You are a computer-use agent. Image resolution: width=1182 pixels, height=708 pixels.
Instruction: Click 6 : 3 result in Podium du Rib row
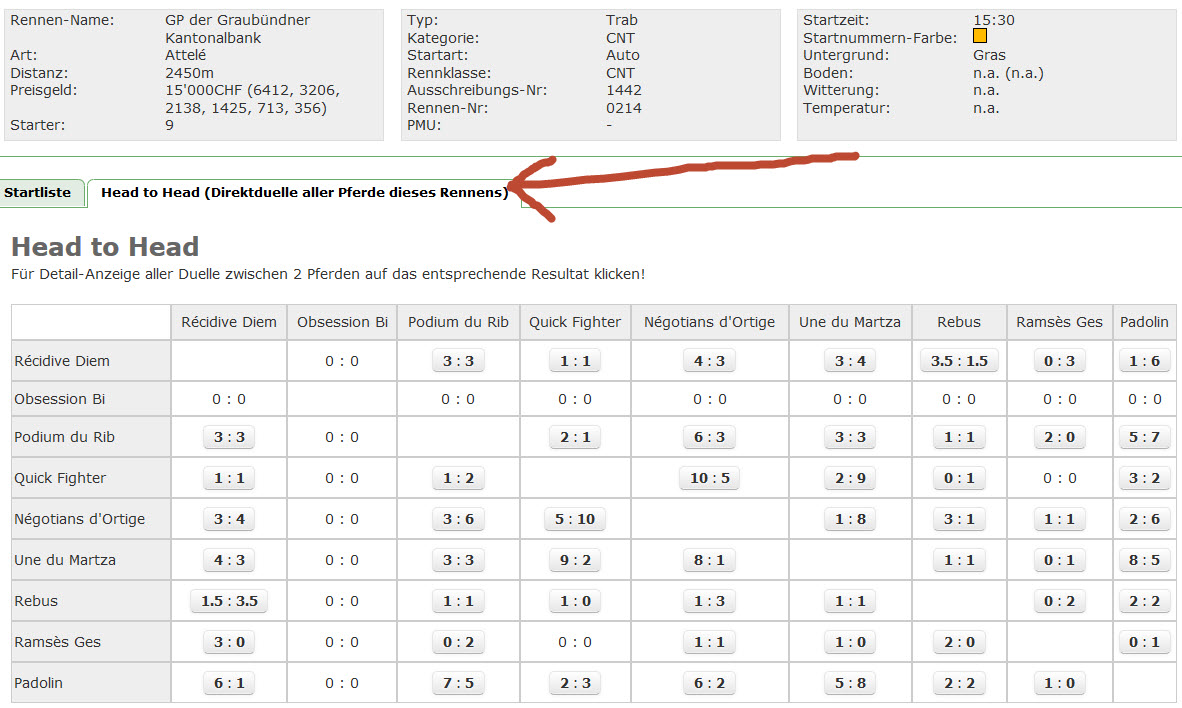point(709,437)
